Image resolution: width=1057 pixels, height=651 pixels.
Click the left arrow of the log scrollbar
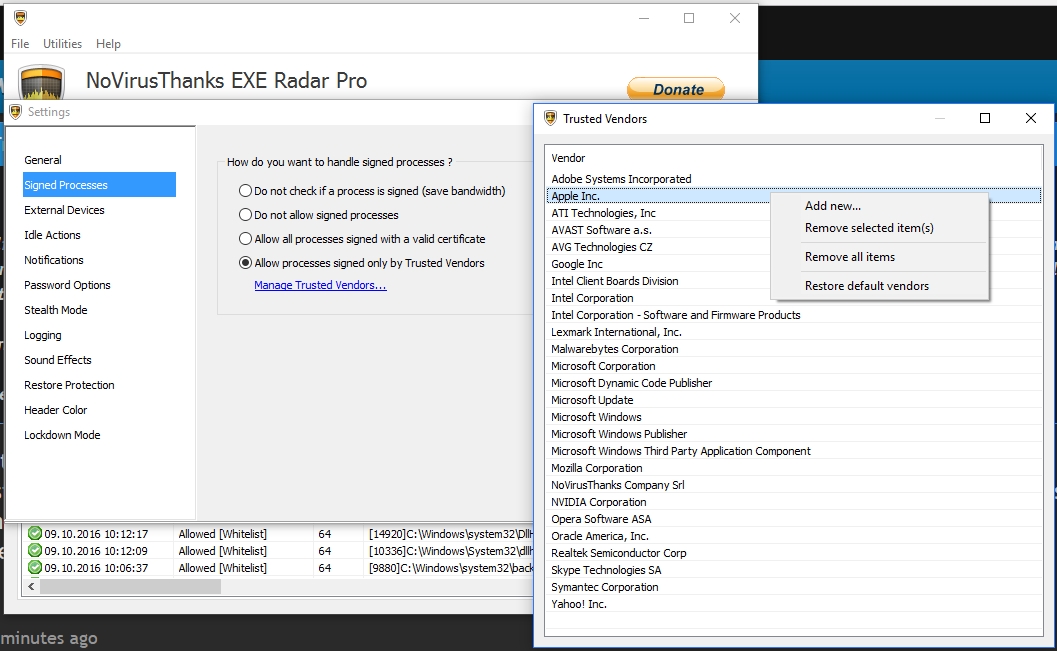point(31,586)
